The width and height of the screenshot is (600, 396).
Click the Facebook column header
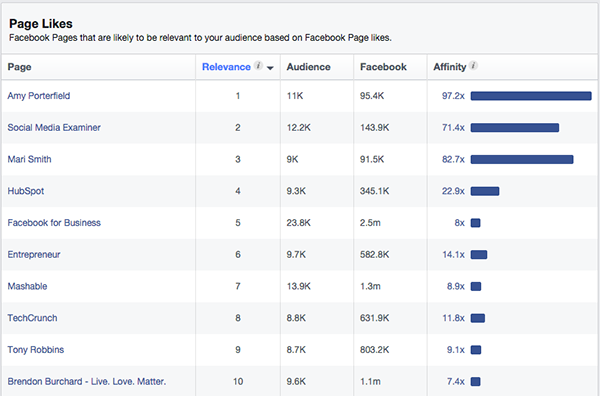pyautogui.click(x=383, y=67)
